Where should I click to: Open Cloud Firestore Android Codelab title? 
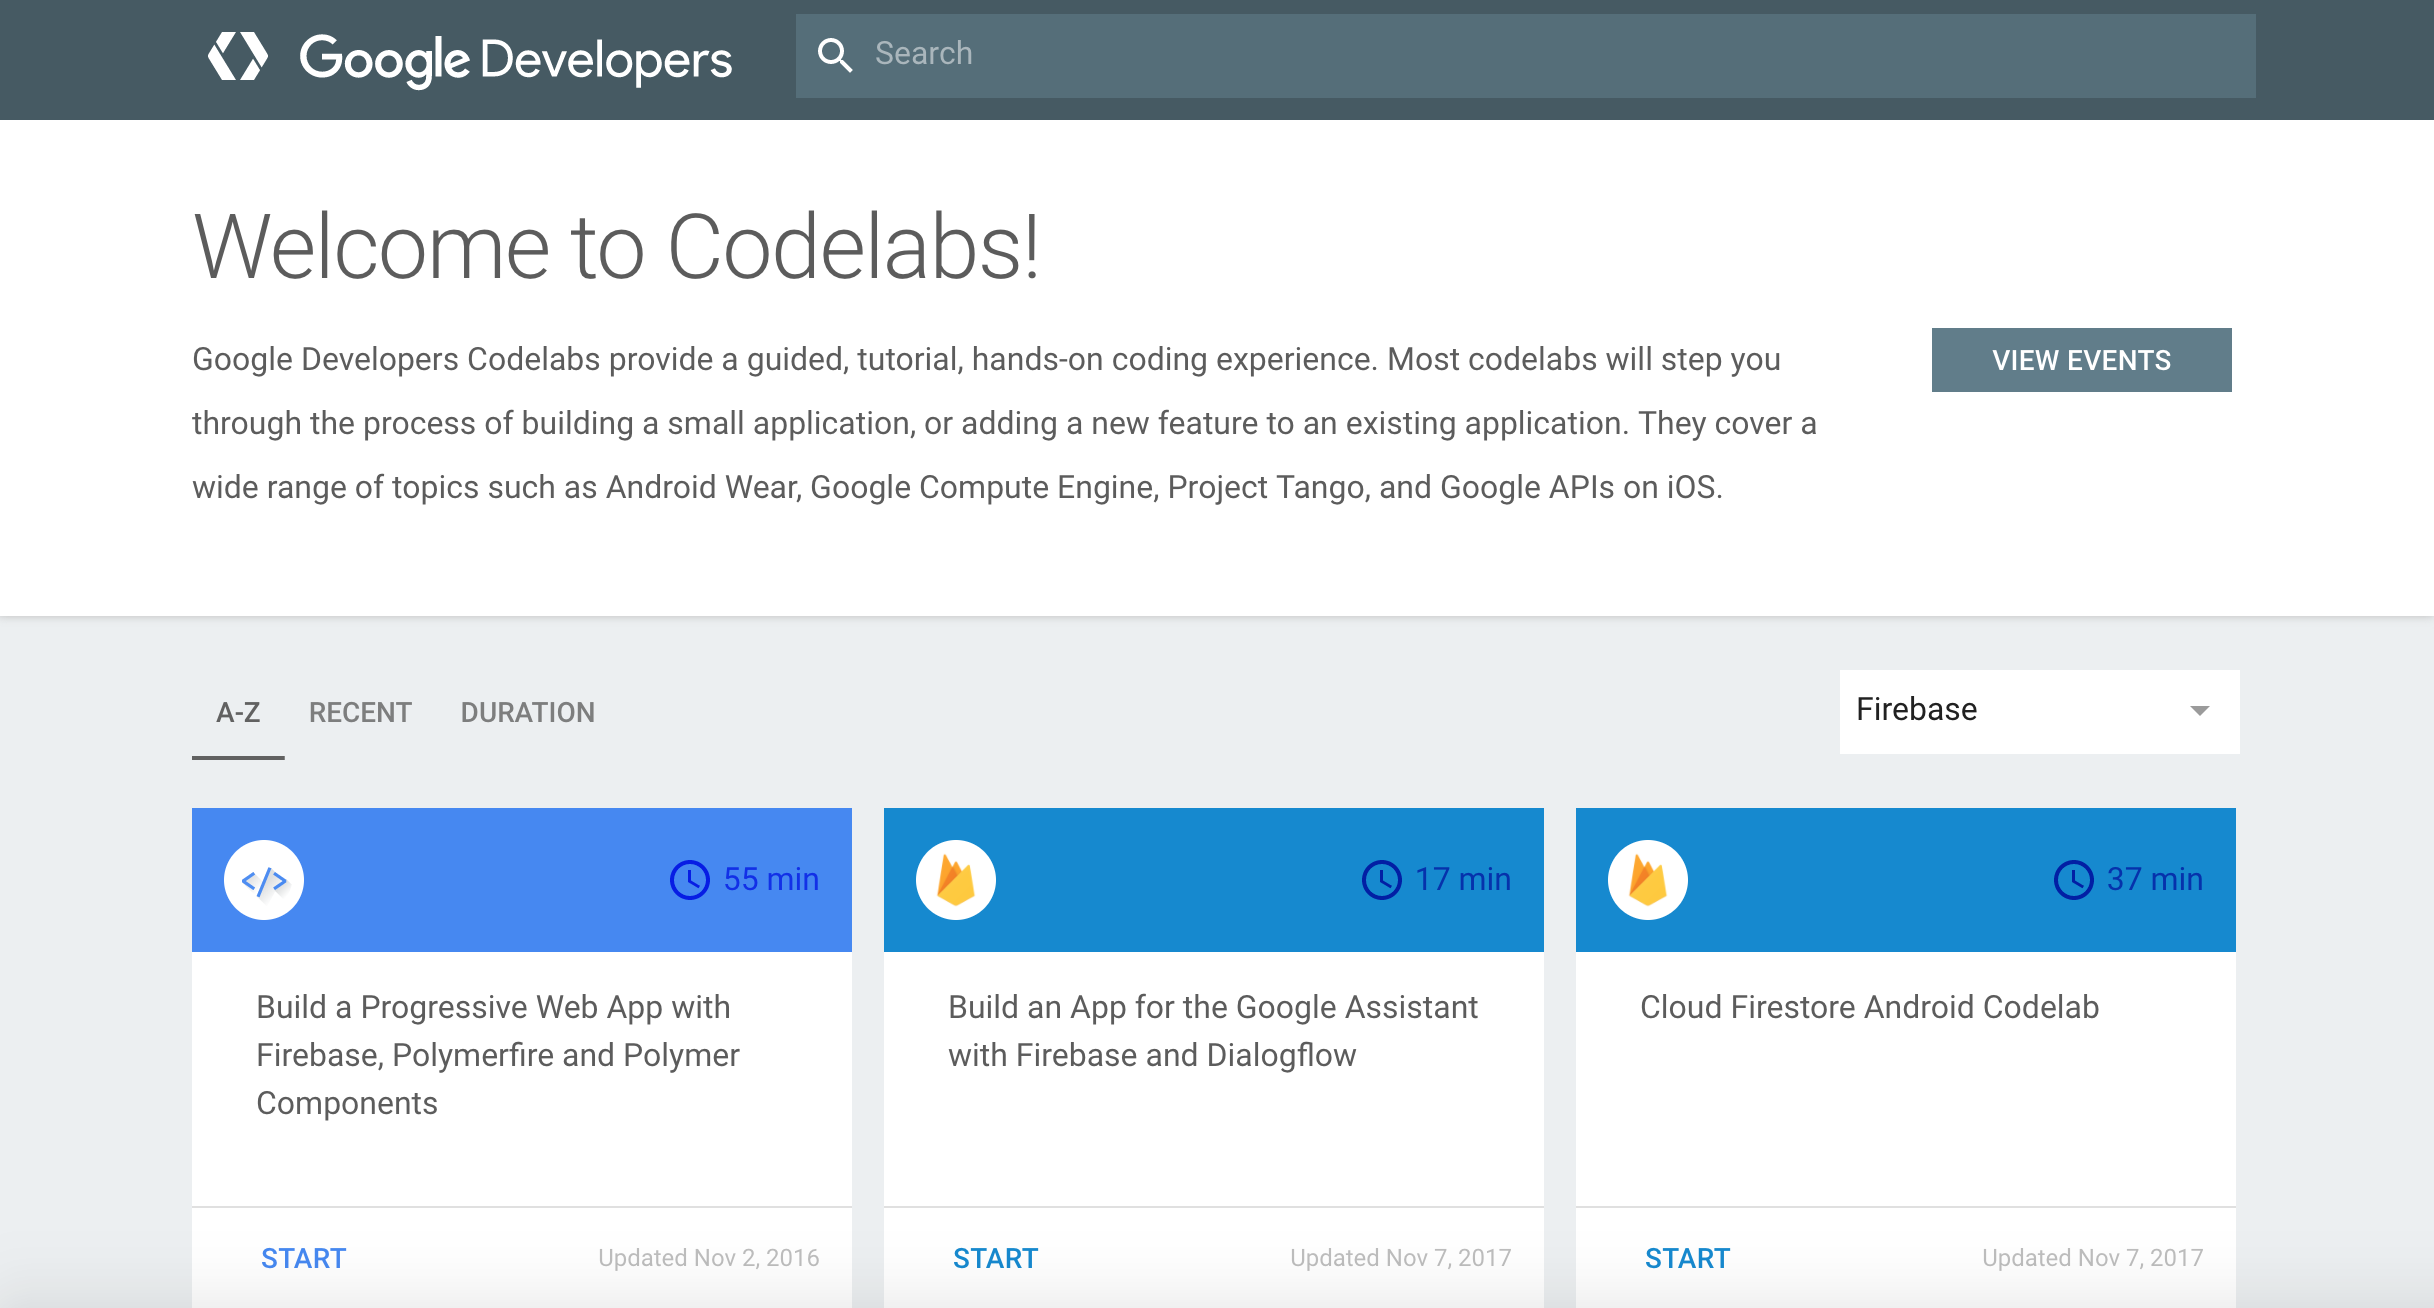tap(1869, 1007)
